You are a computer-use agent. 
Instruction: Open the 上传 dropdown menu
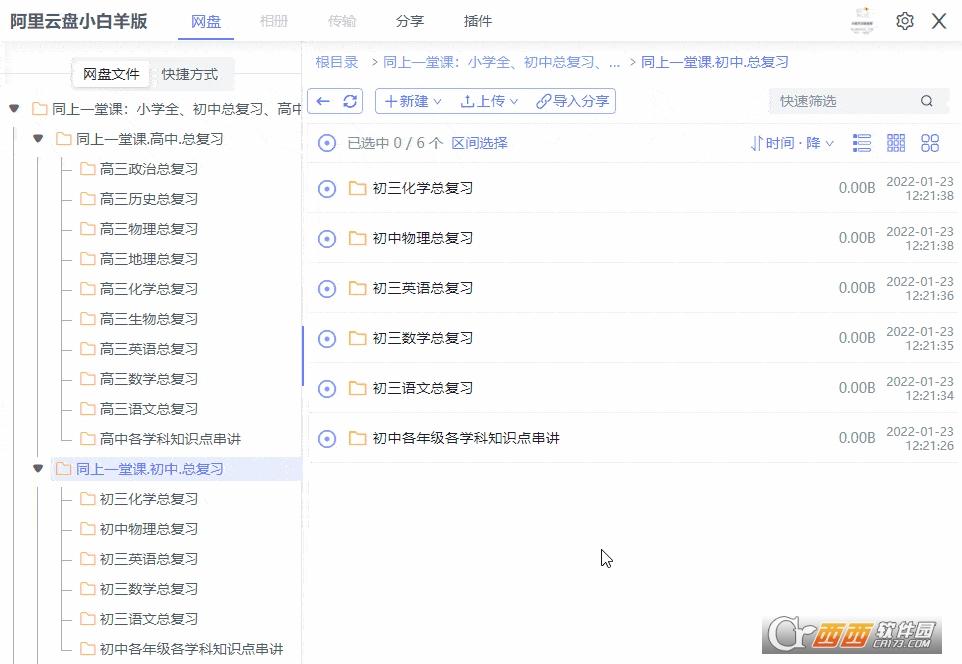[x=489, y=101]
